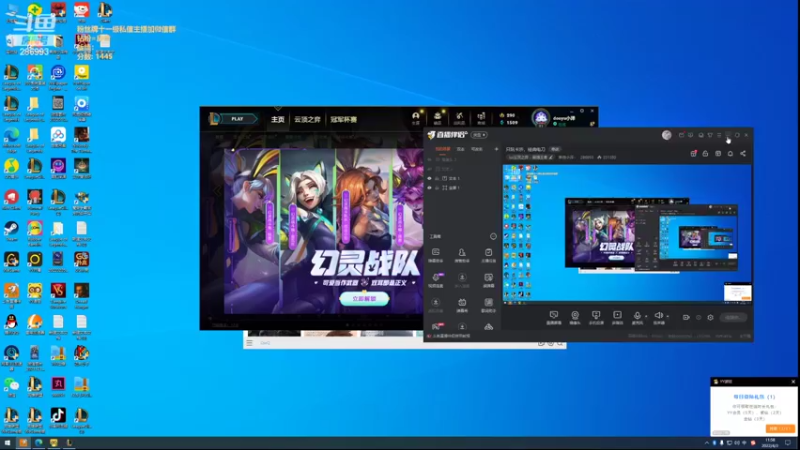Open the hamburger menu in streaming app title bar

click(719, 135)
